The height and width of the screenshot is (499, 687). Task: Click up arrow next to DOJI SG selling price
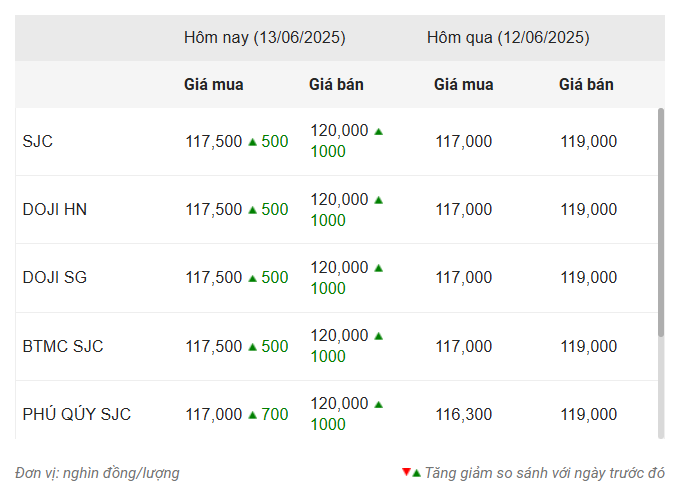[x=379, y=268]
